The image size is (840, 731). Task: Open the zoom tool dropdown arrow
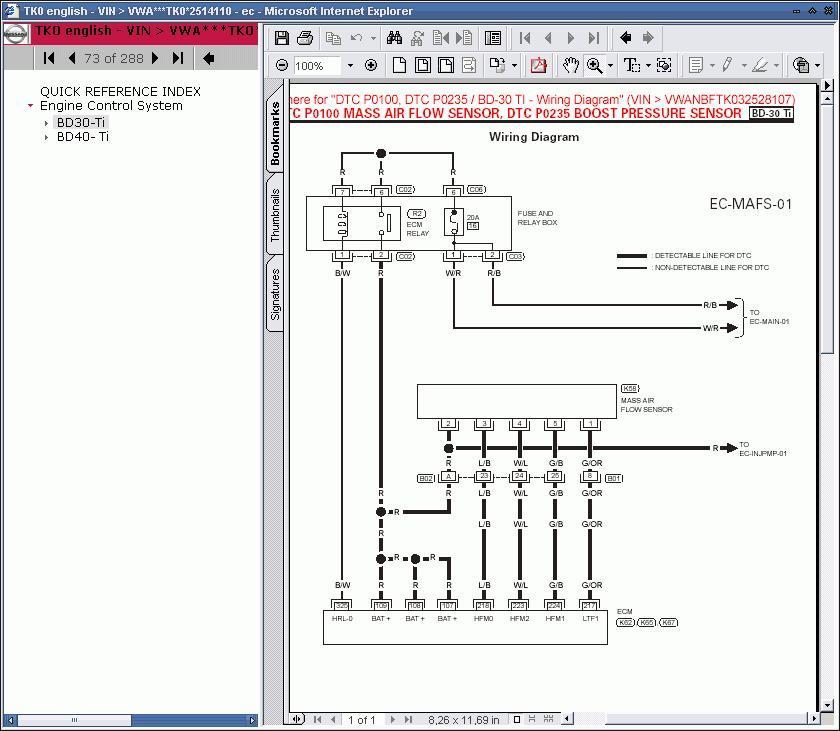pos(610,66)
